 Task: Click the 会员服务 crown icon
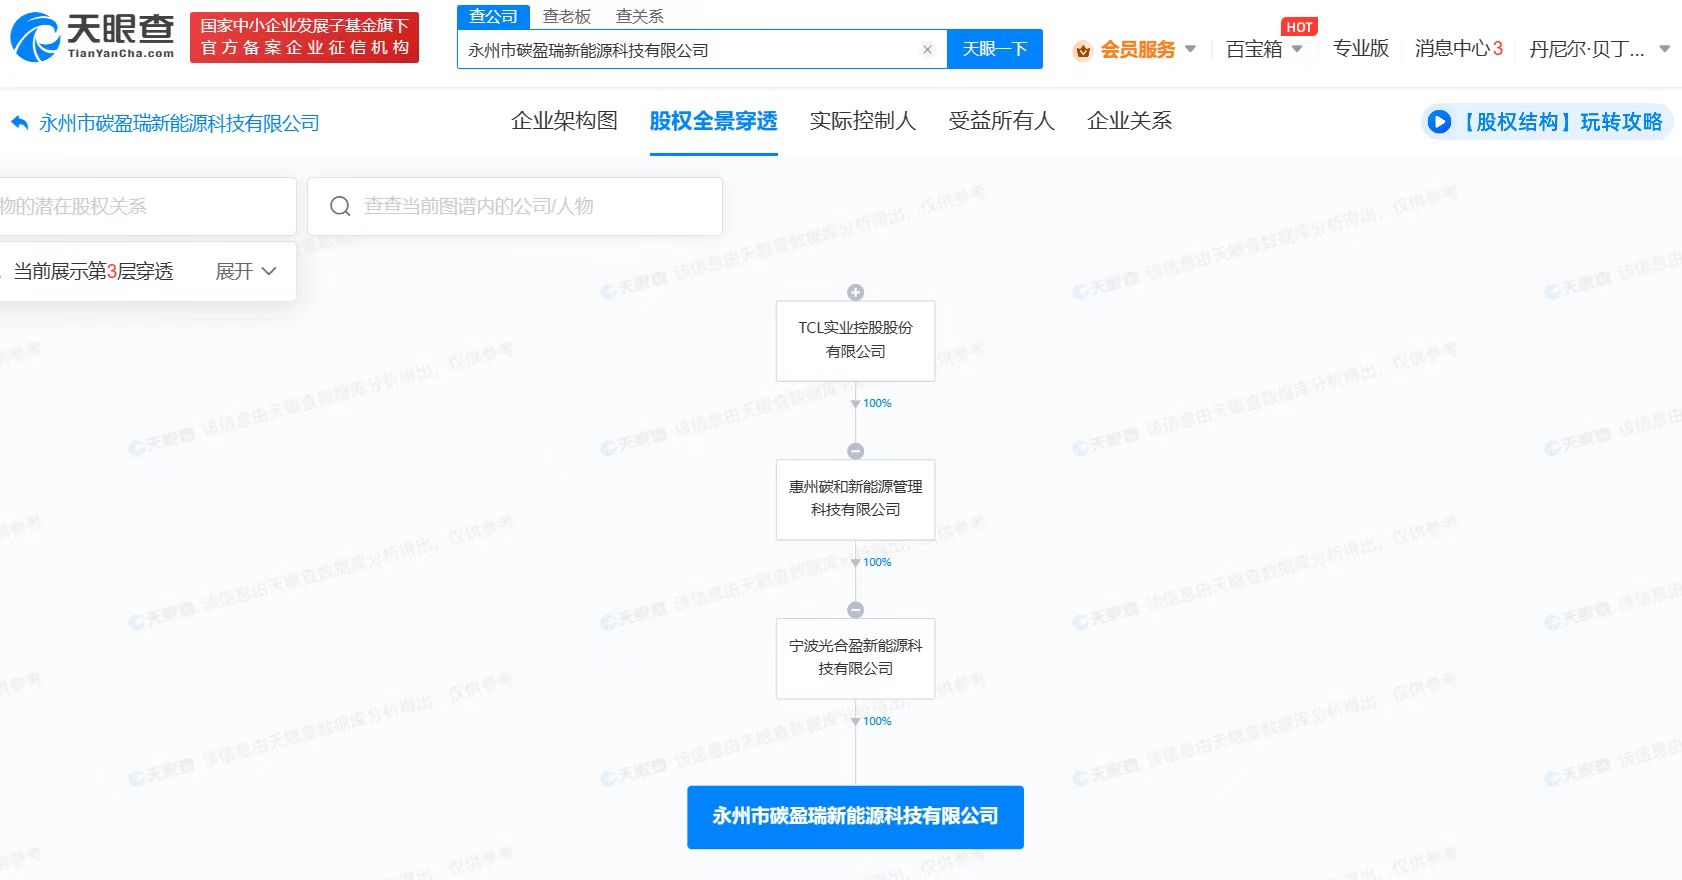(x=1082, y=50)
